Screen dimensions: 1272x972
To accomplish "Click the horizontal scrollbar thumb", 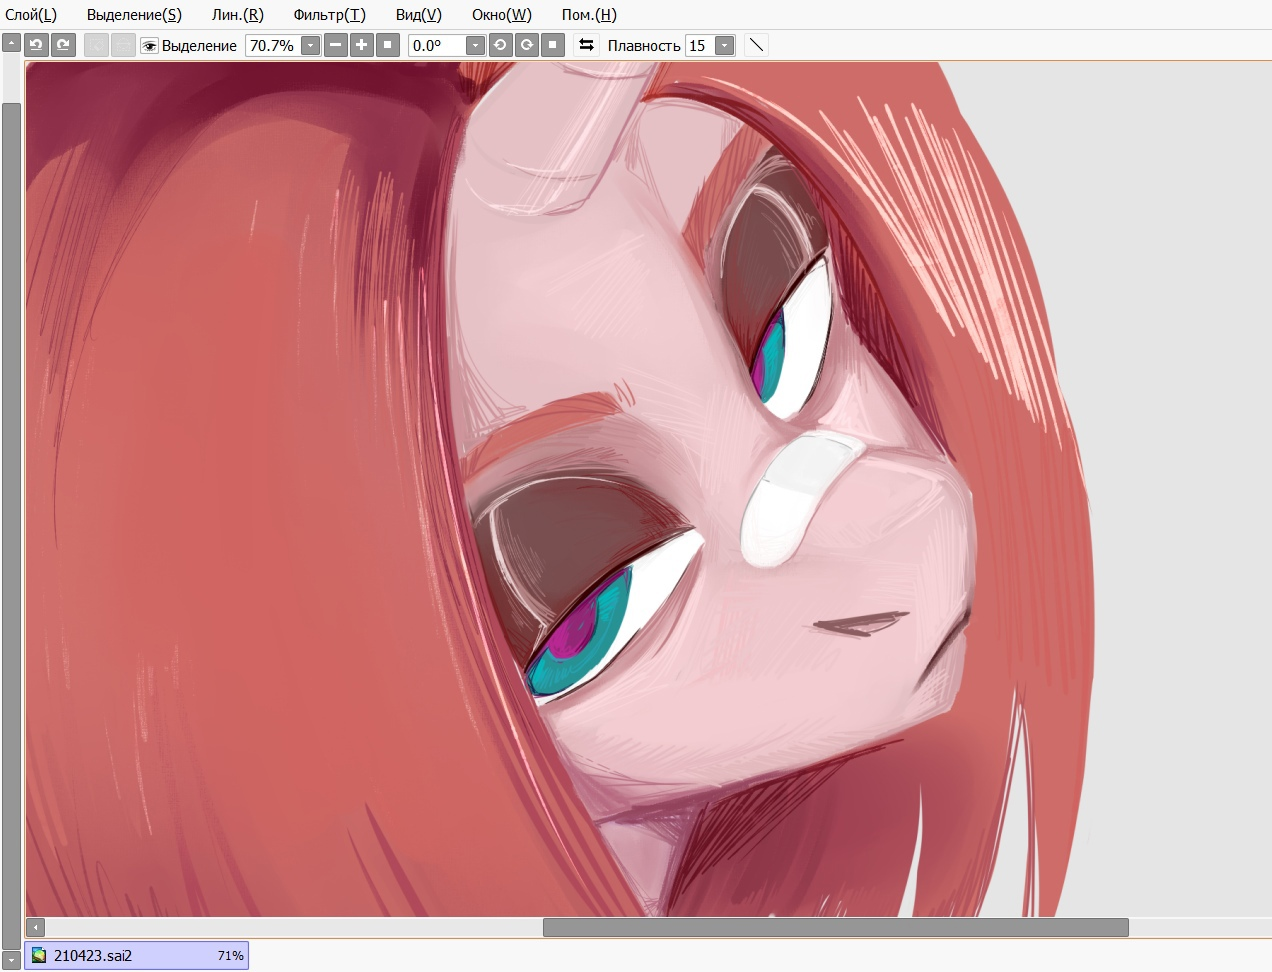I will pyautogui.click(x=836, y=927).
